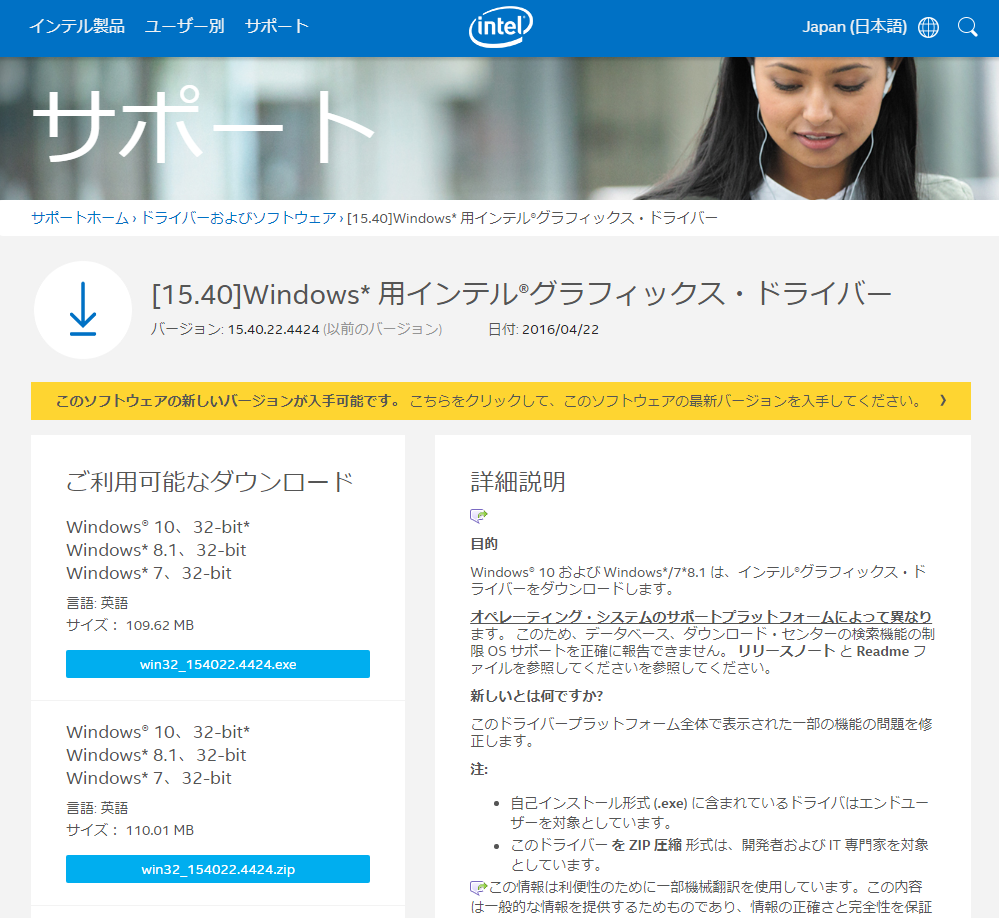Image resolution: width=999 pixels, height=918 pixels.
Task: Click the Intel logo in header
Action: pyautogui.click(x=501, y=27)
